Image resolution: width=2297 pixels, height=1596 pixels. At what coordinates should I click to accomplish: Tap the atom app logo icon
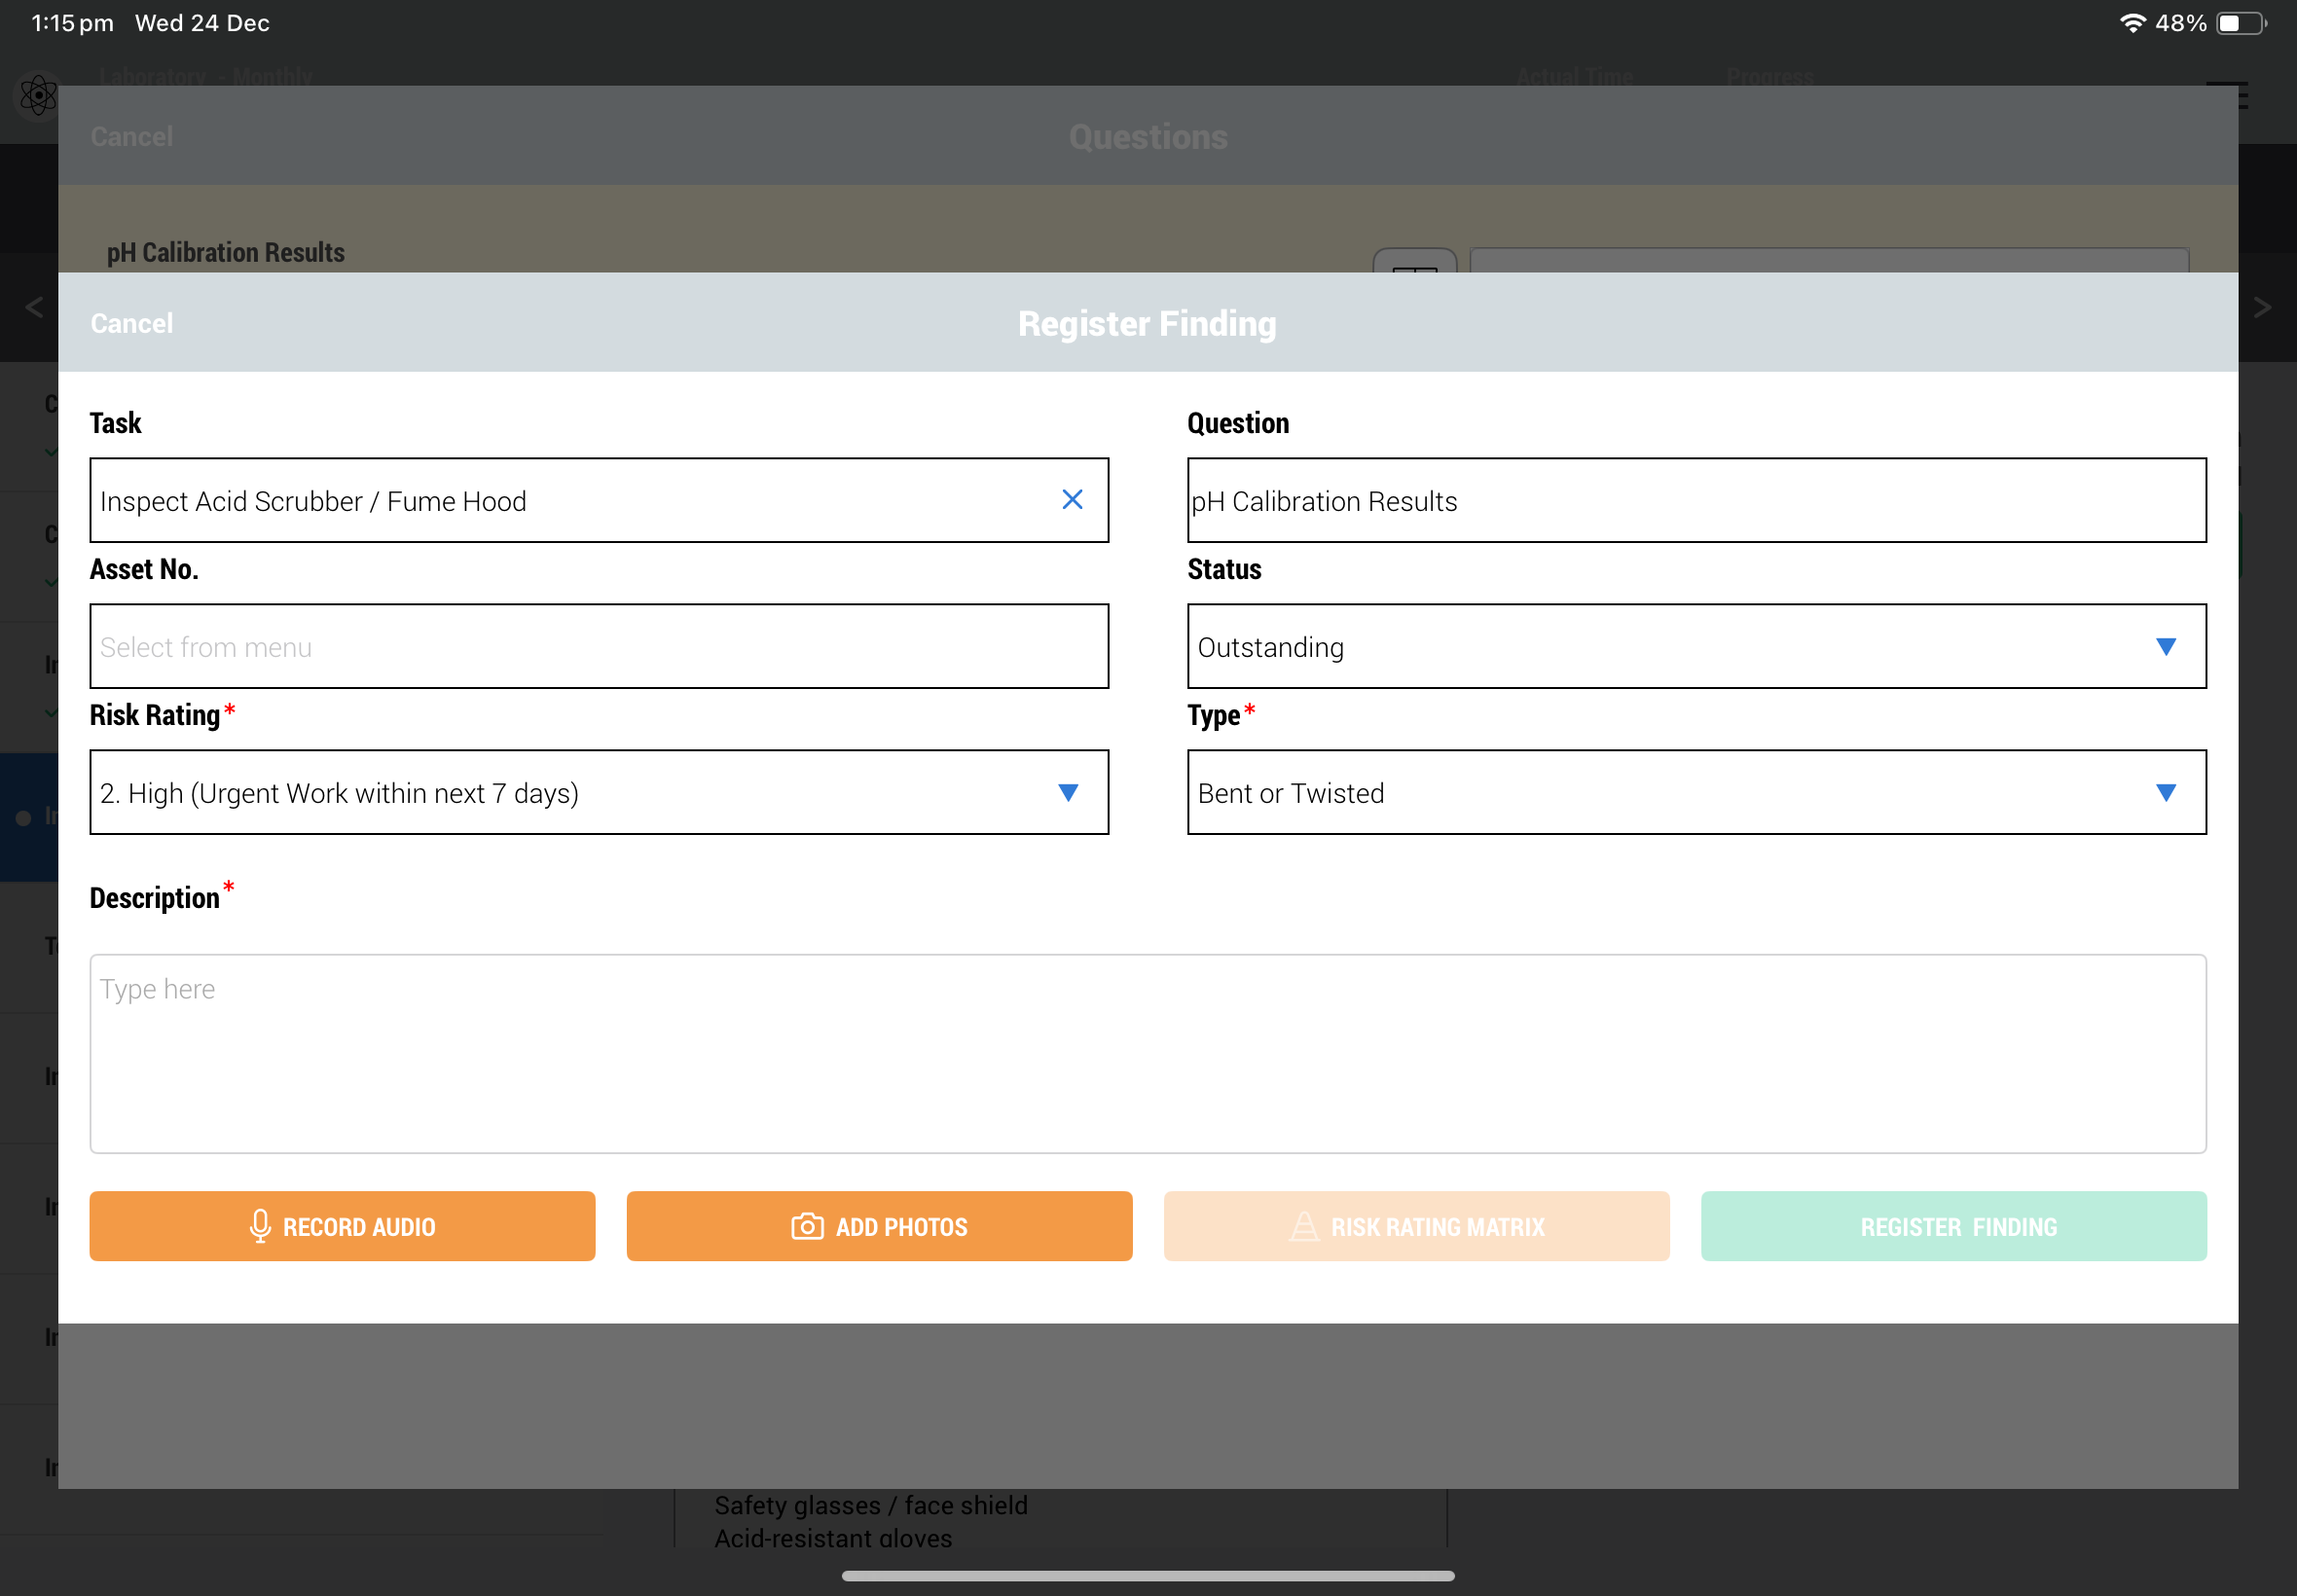coord(38,96)
